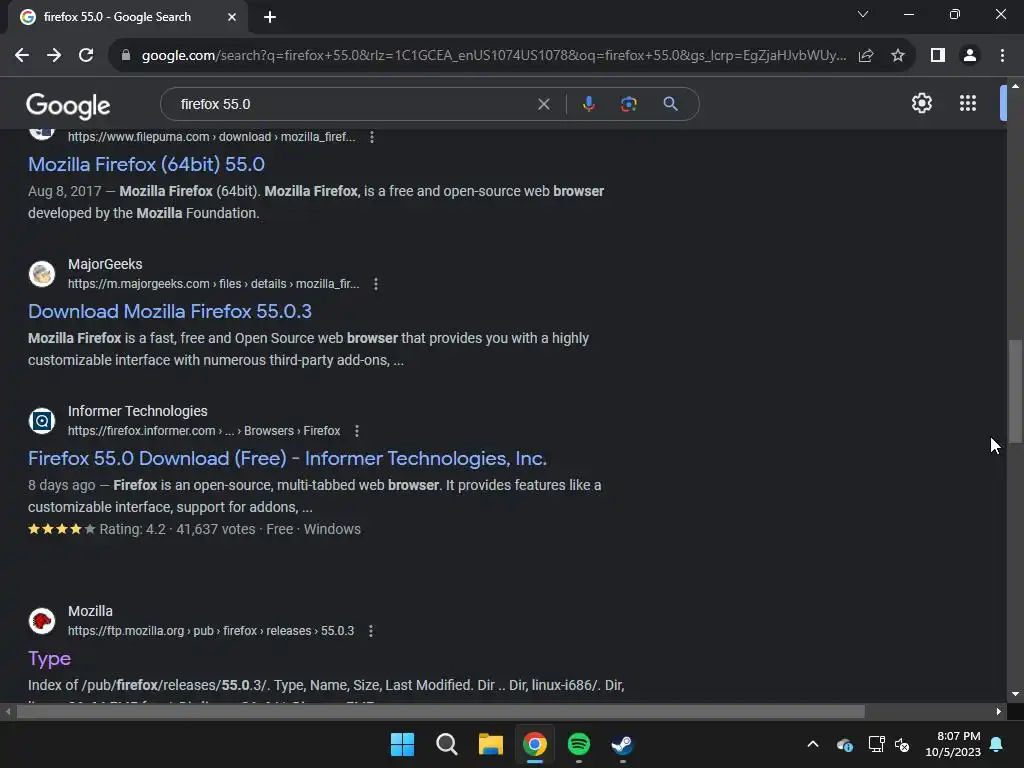The height and width of the screenshot is (768, 1024).
Task: Bookmark this page with the star icon
Action: [898, 56]
